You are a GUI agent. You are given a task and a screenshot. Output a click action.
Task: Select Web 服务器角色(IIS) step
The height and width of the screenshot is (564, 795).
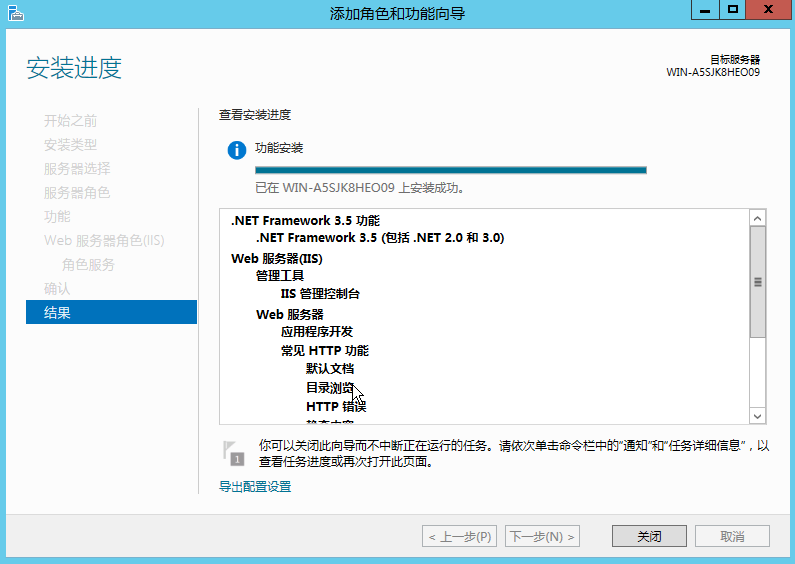pyautogui.click(x=104, y=240)
